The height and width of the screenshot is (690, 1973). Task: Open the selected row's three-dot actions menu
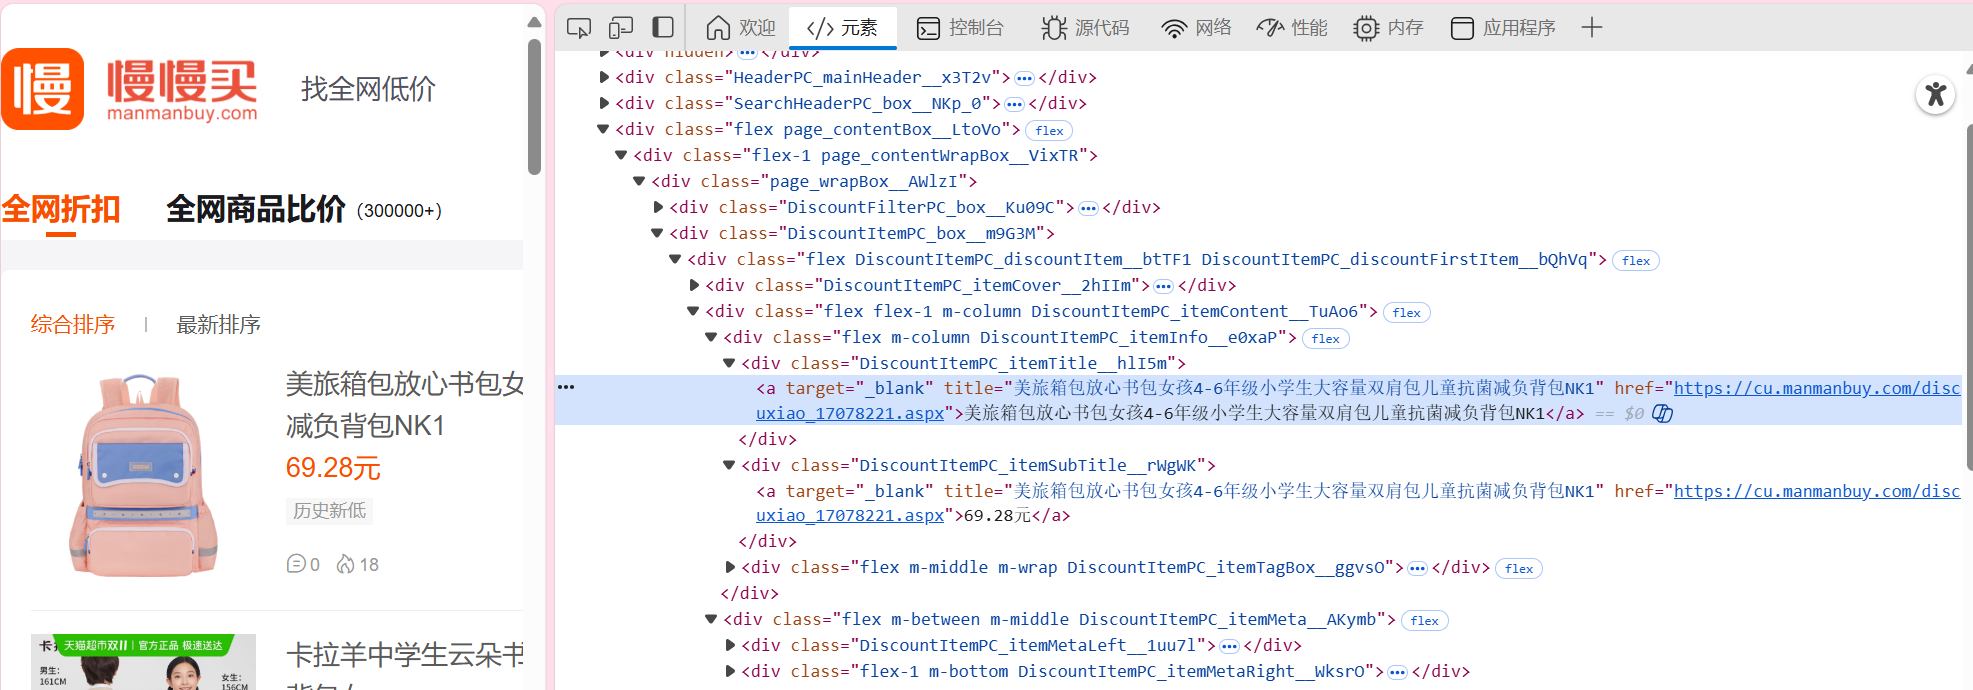point(566,387)
